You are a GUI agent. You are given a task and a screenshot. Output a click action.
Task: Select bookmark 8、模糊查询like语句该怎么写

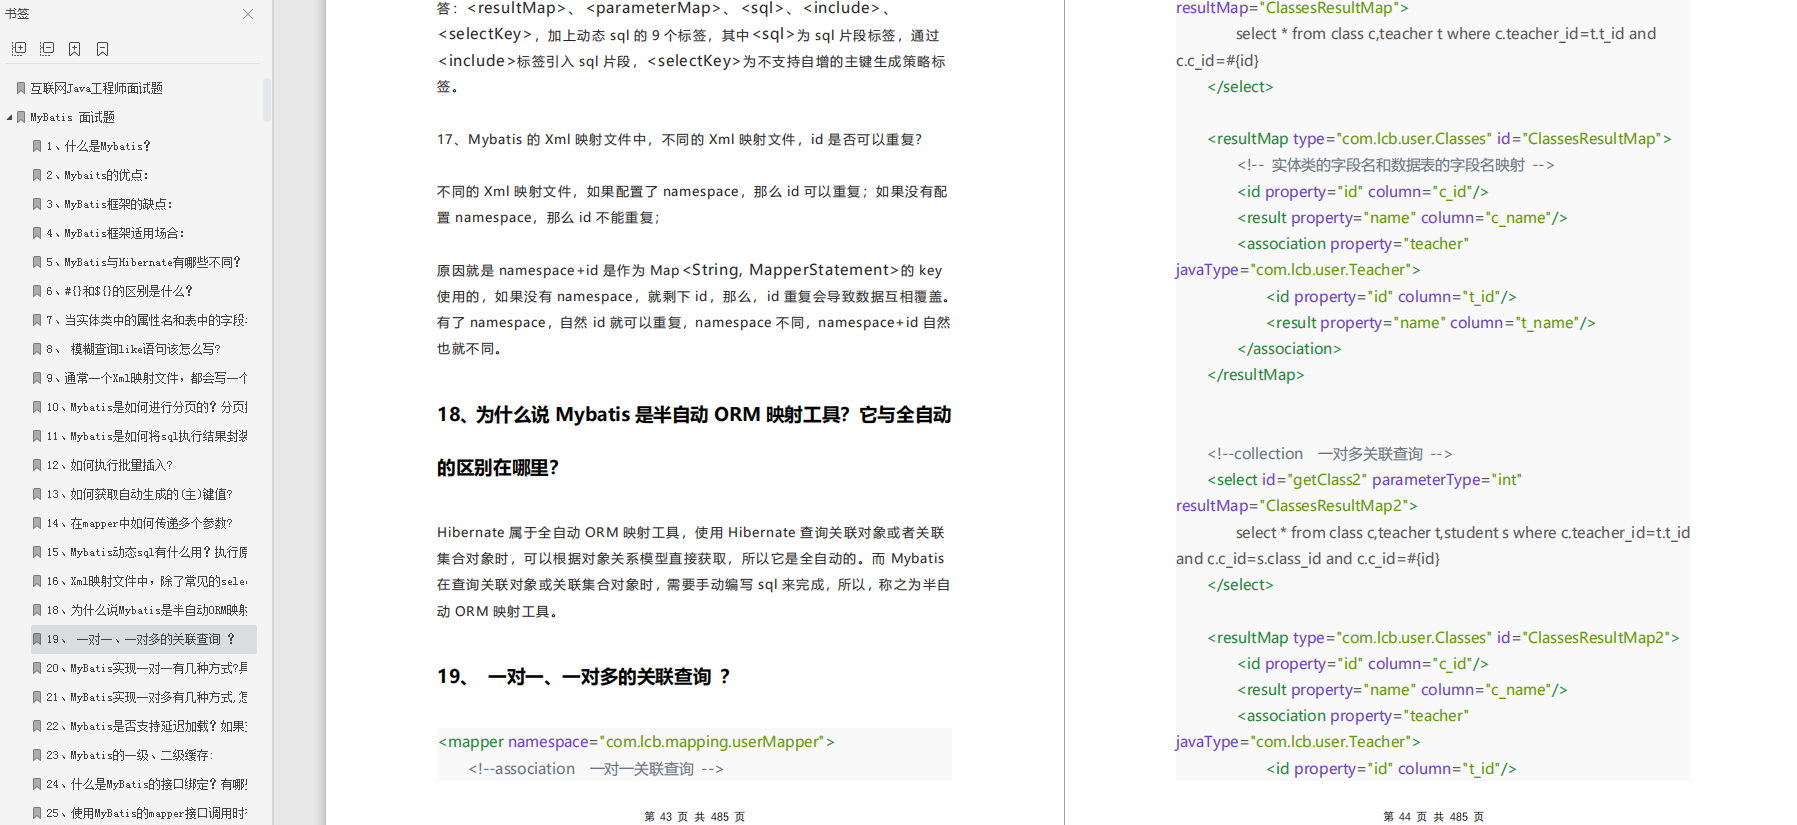coord(133,349)
